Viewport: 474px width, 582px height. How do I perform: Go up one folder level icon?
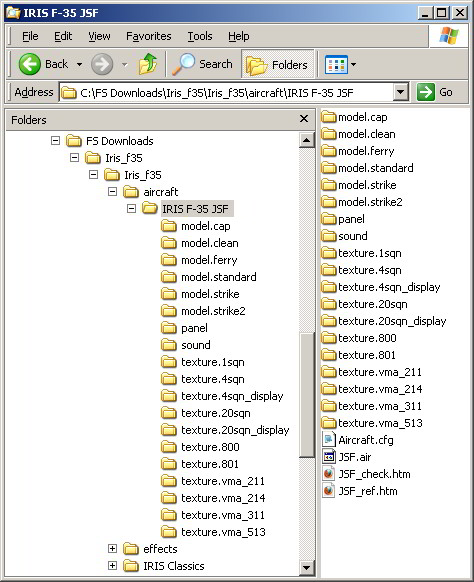pyautogui.click(x=148, y=64)
